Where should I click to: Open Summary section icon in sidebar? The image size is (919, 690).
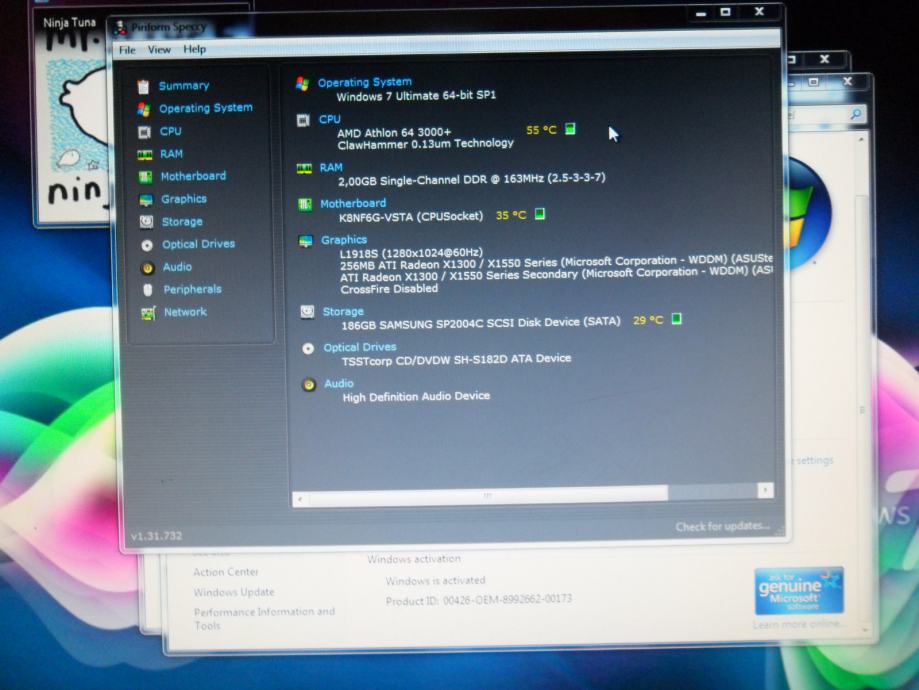coord(143,87)
